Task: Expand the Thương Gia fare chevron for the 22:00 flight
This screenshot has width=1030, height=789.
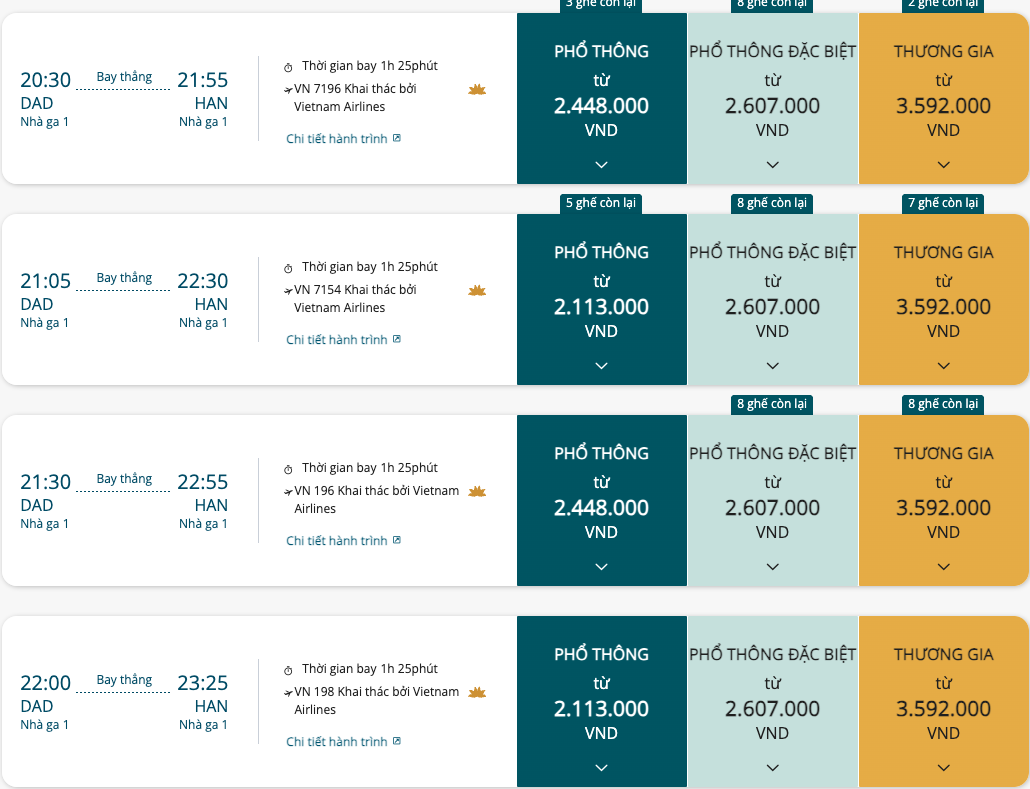Action: point(943,767)
